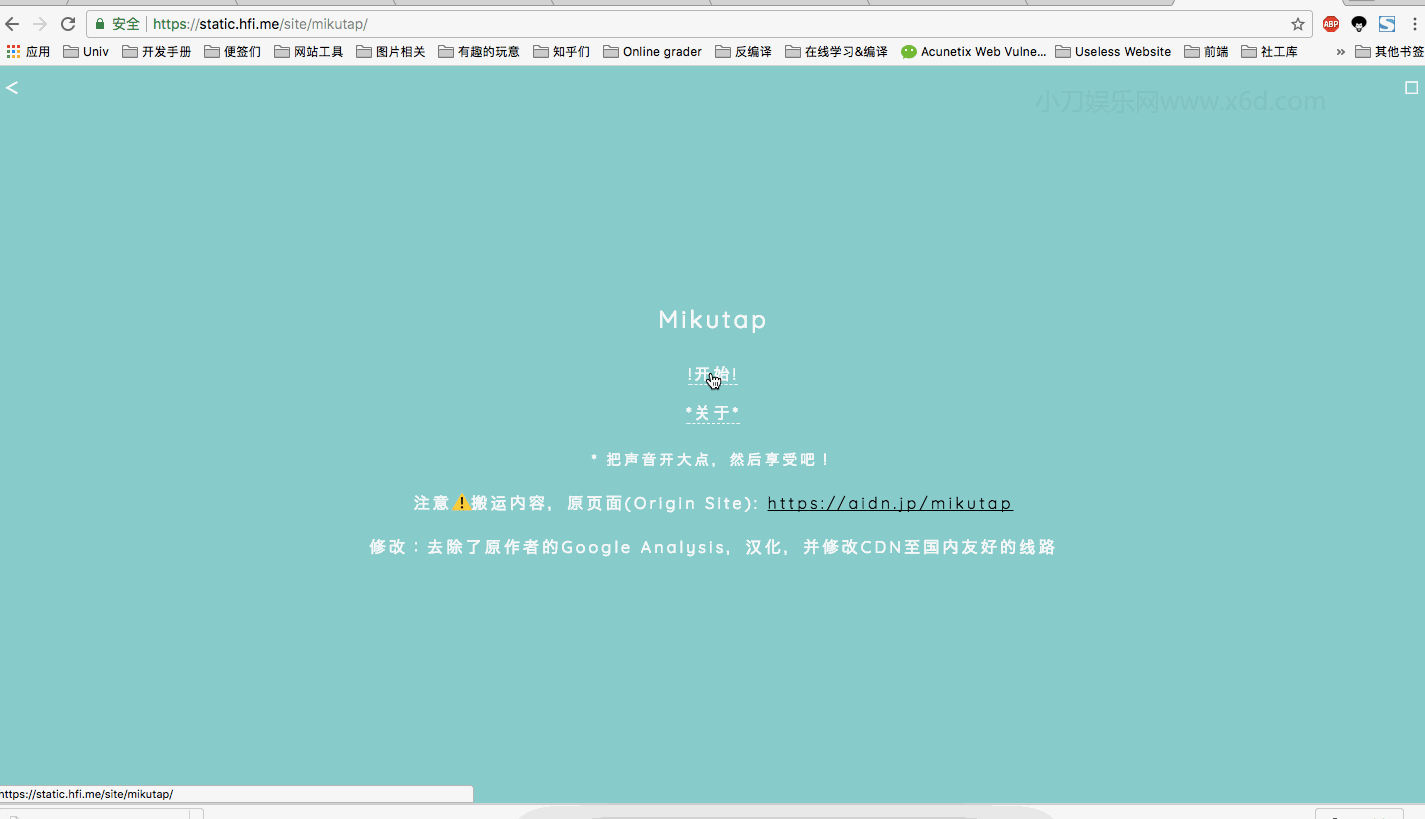Click the !开始! start link
The image size is (1425, 819).
click(712, 374)
